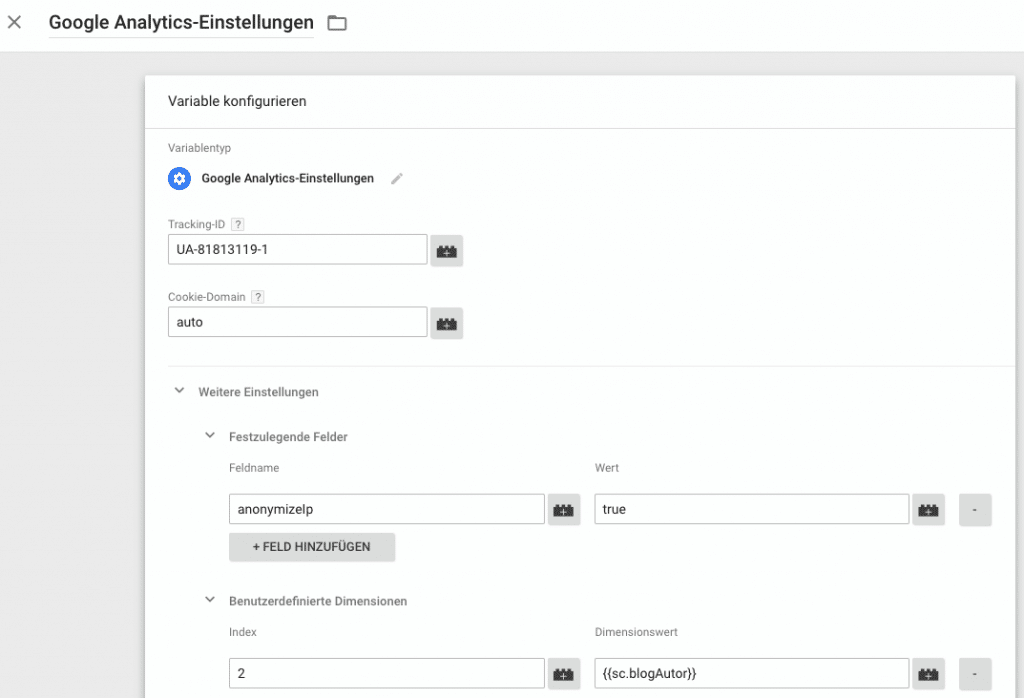
Task: Click the Dimensionswert column label
Action: [x=636, y=632]
